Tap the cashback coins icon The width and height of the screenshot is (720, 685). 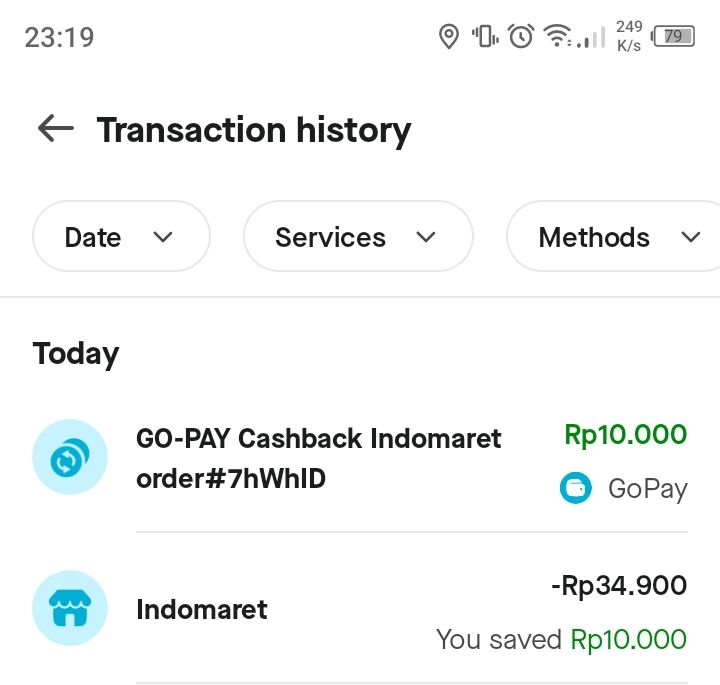point(70,457)
